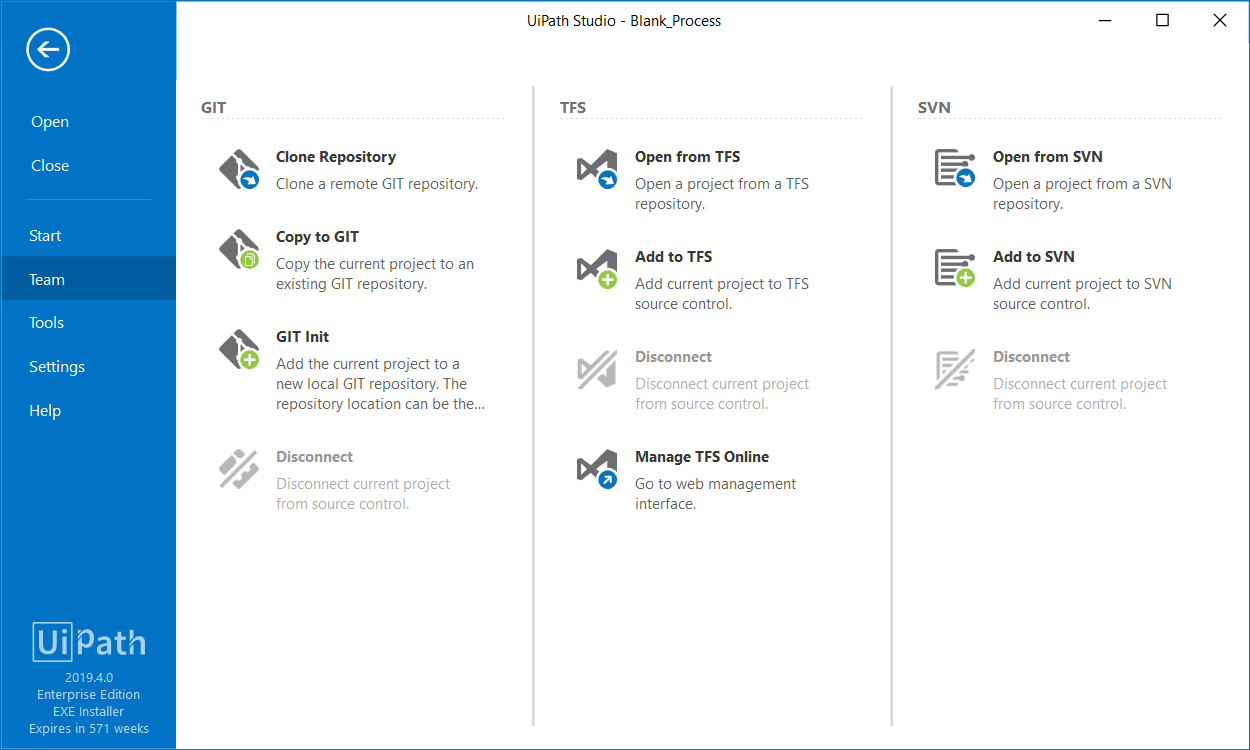
Task: Click the GIT section header
Action: [x=214, y=107]
